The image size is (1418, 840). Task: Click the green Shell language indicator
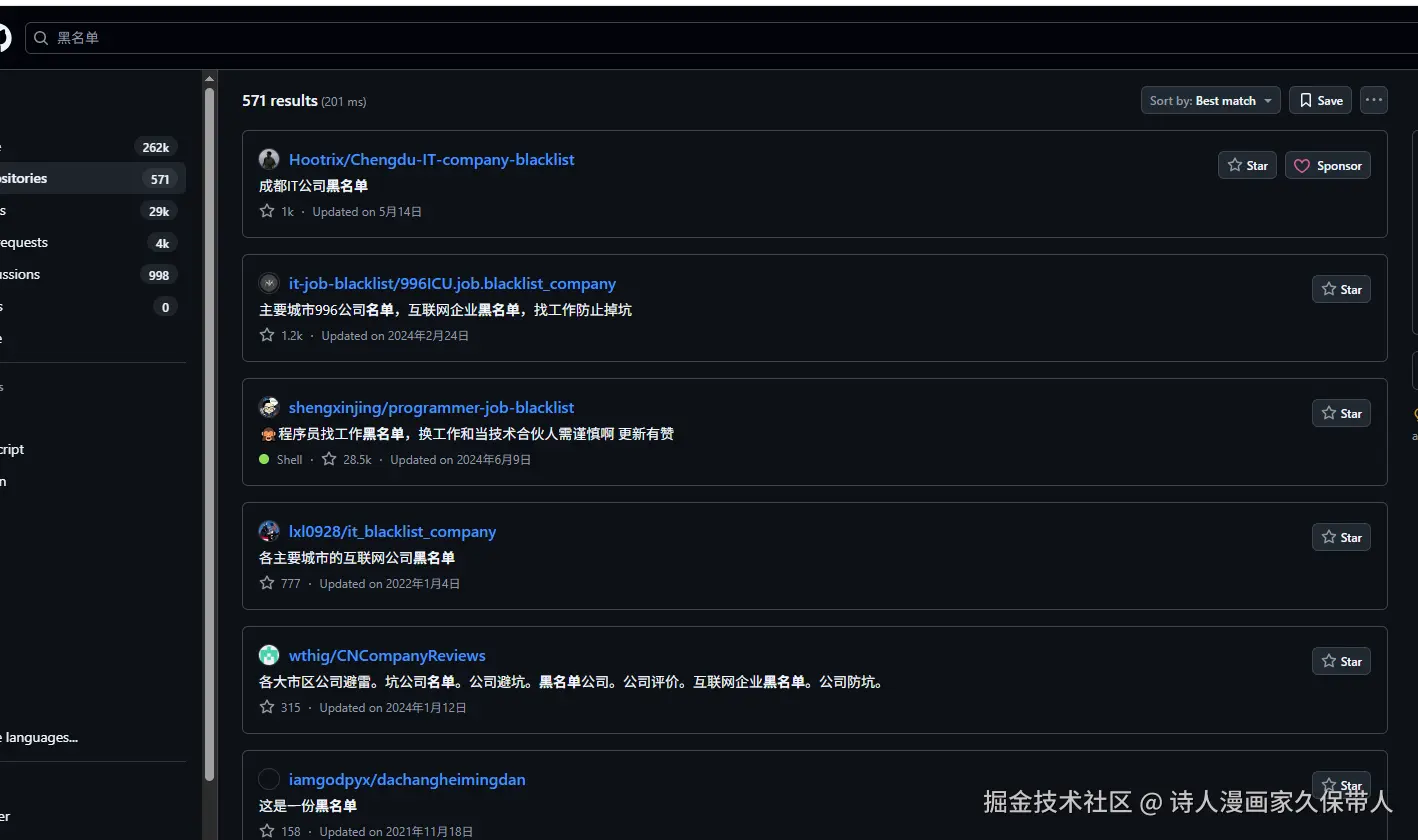point(262,459)
